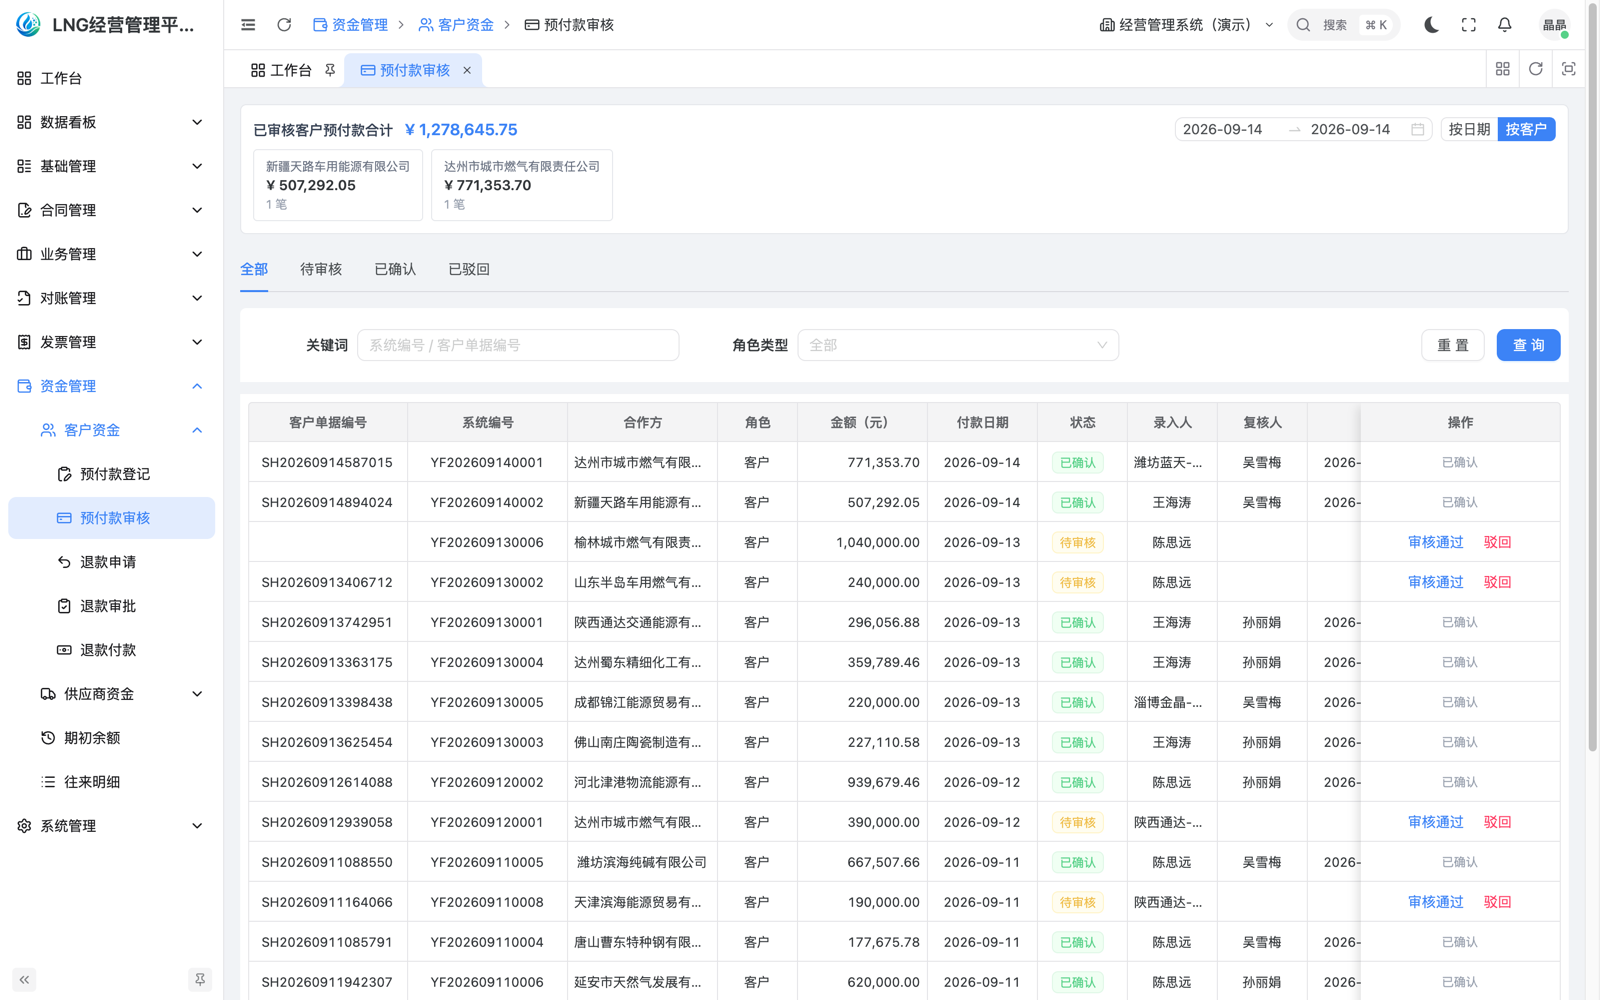Image resolution: width=1600 pixels, height=1000 pixels.
Task: Click the 达州市城市燃气有限责任公司 summary card
Action: [x=522, y=185]
